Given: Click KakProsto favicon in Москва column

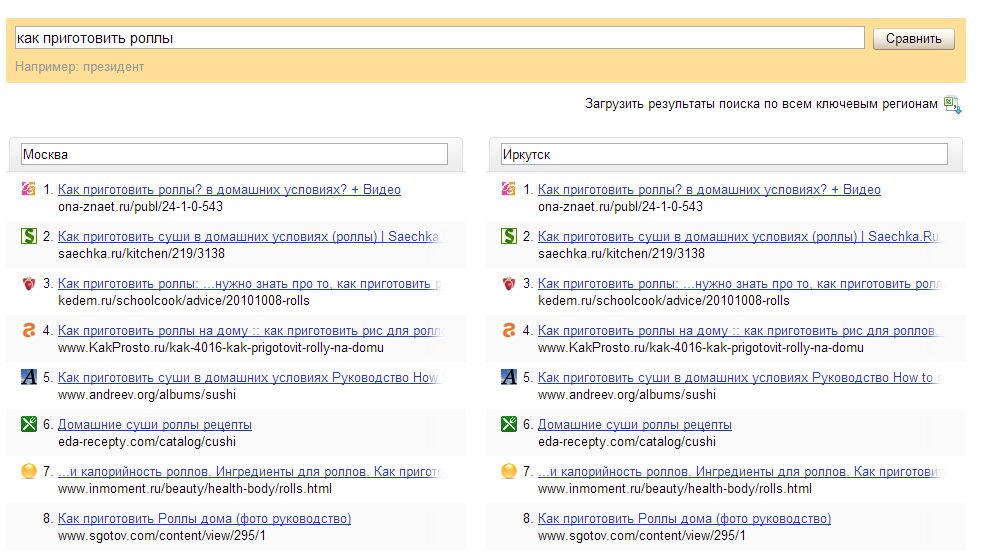Looking at the screenshot, I should coord(29,330).
